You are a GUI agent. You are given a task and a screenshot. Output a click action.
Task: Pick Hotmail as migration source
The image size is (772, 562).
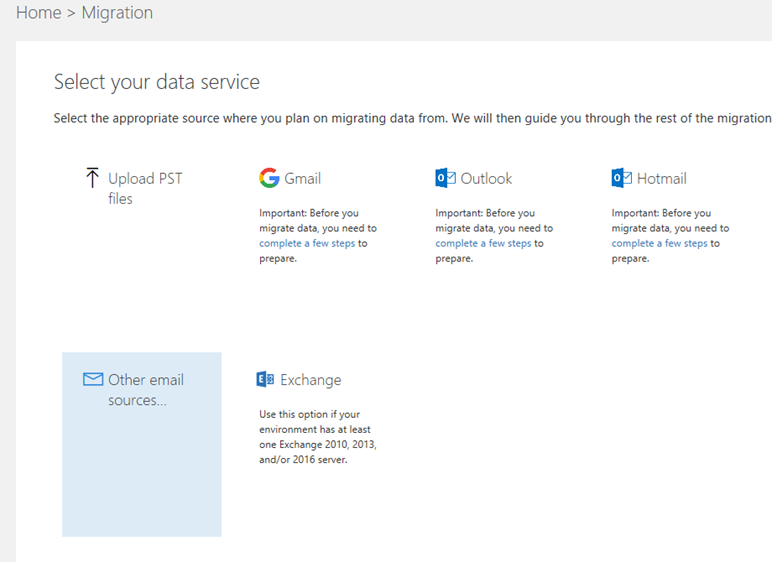pos(661,178)
